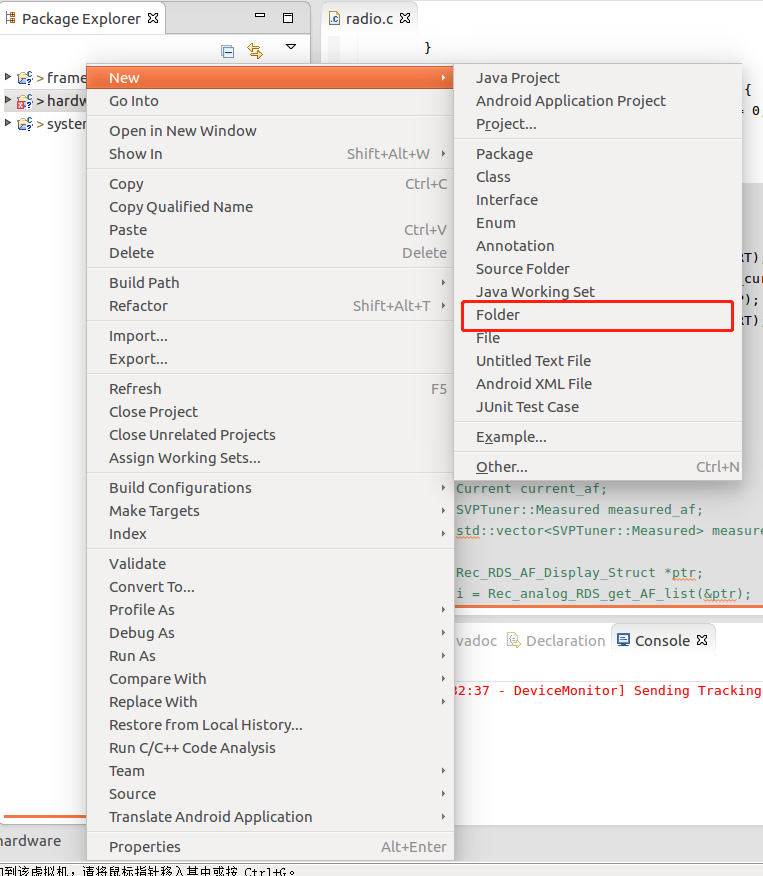Select Open in New Window

click(x=270, y=131)
